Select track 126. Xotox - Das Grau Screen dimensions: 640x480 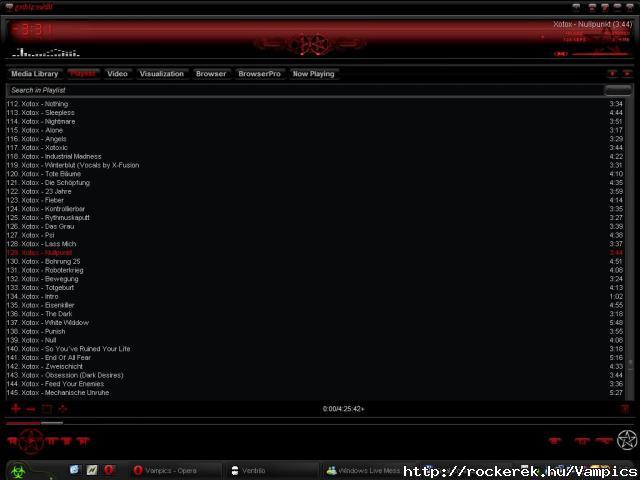[x=314, y=227]
